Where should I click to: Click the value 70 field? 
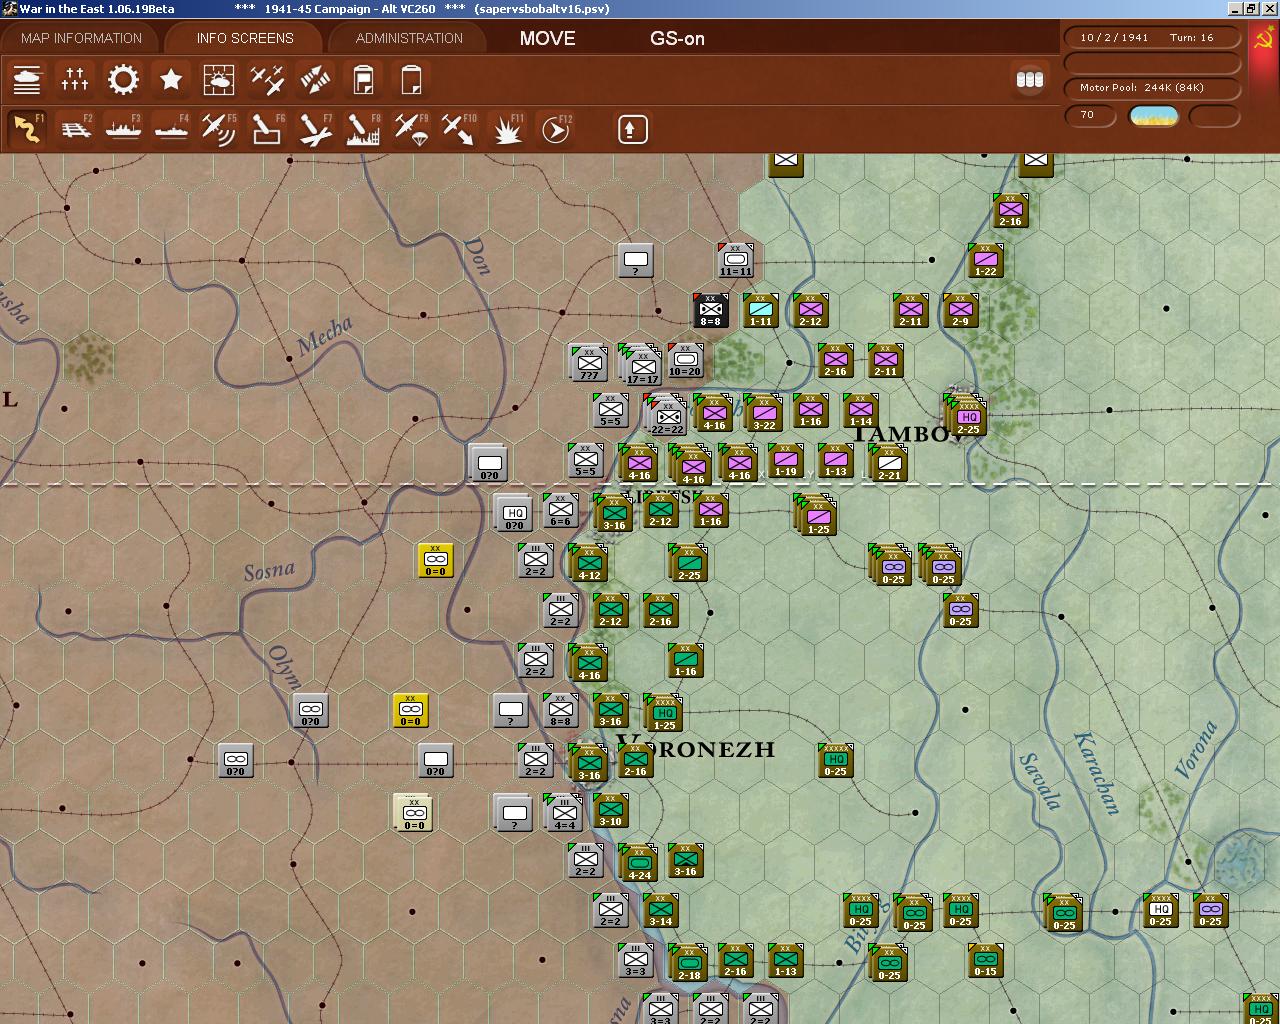click(x=1091, y=115)
